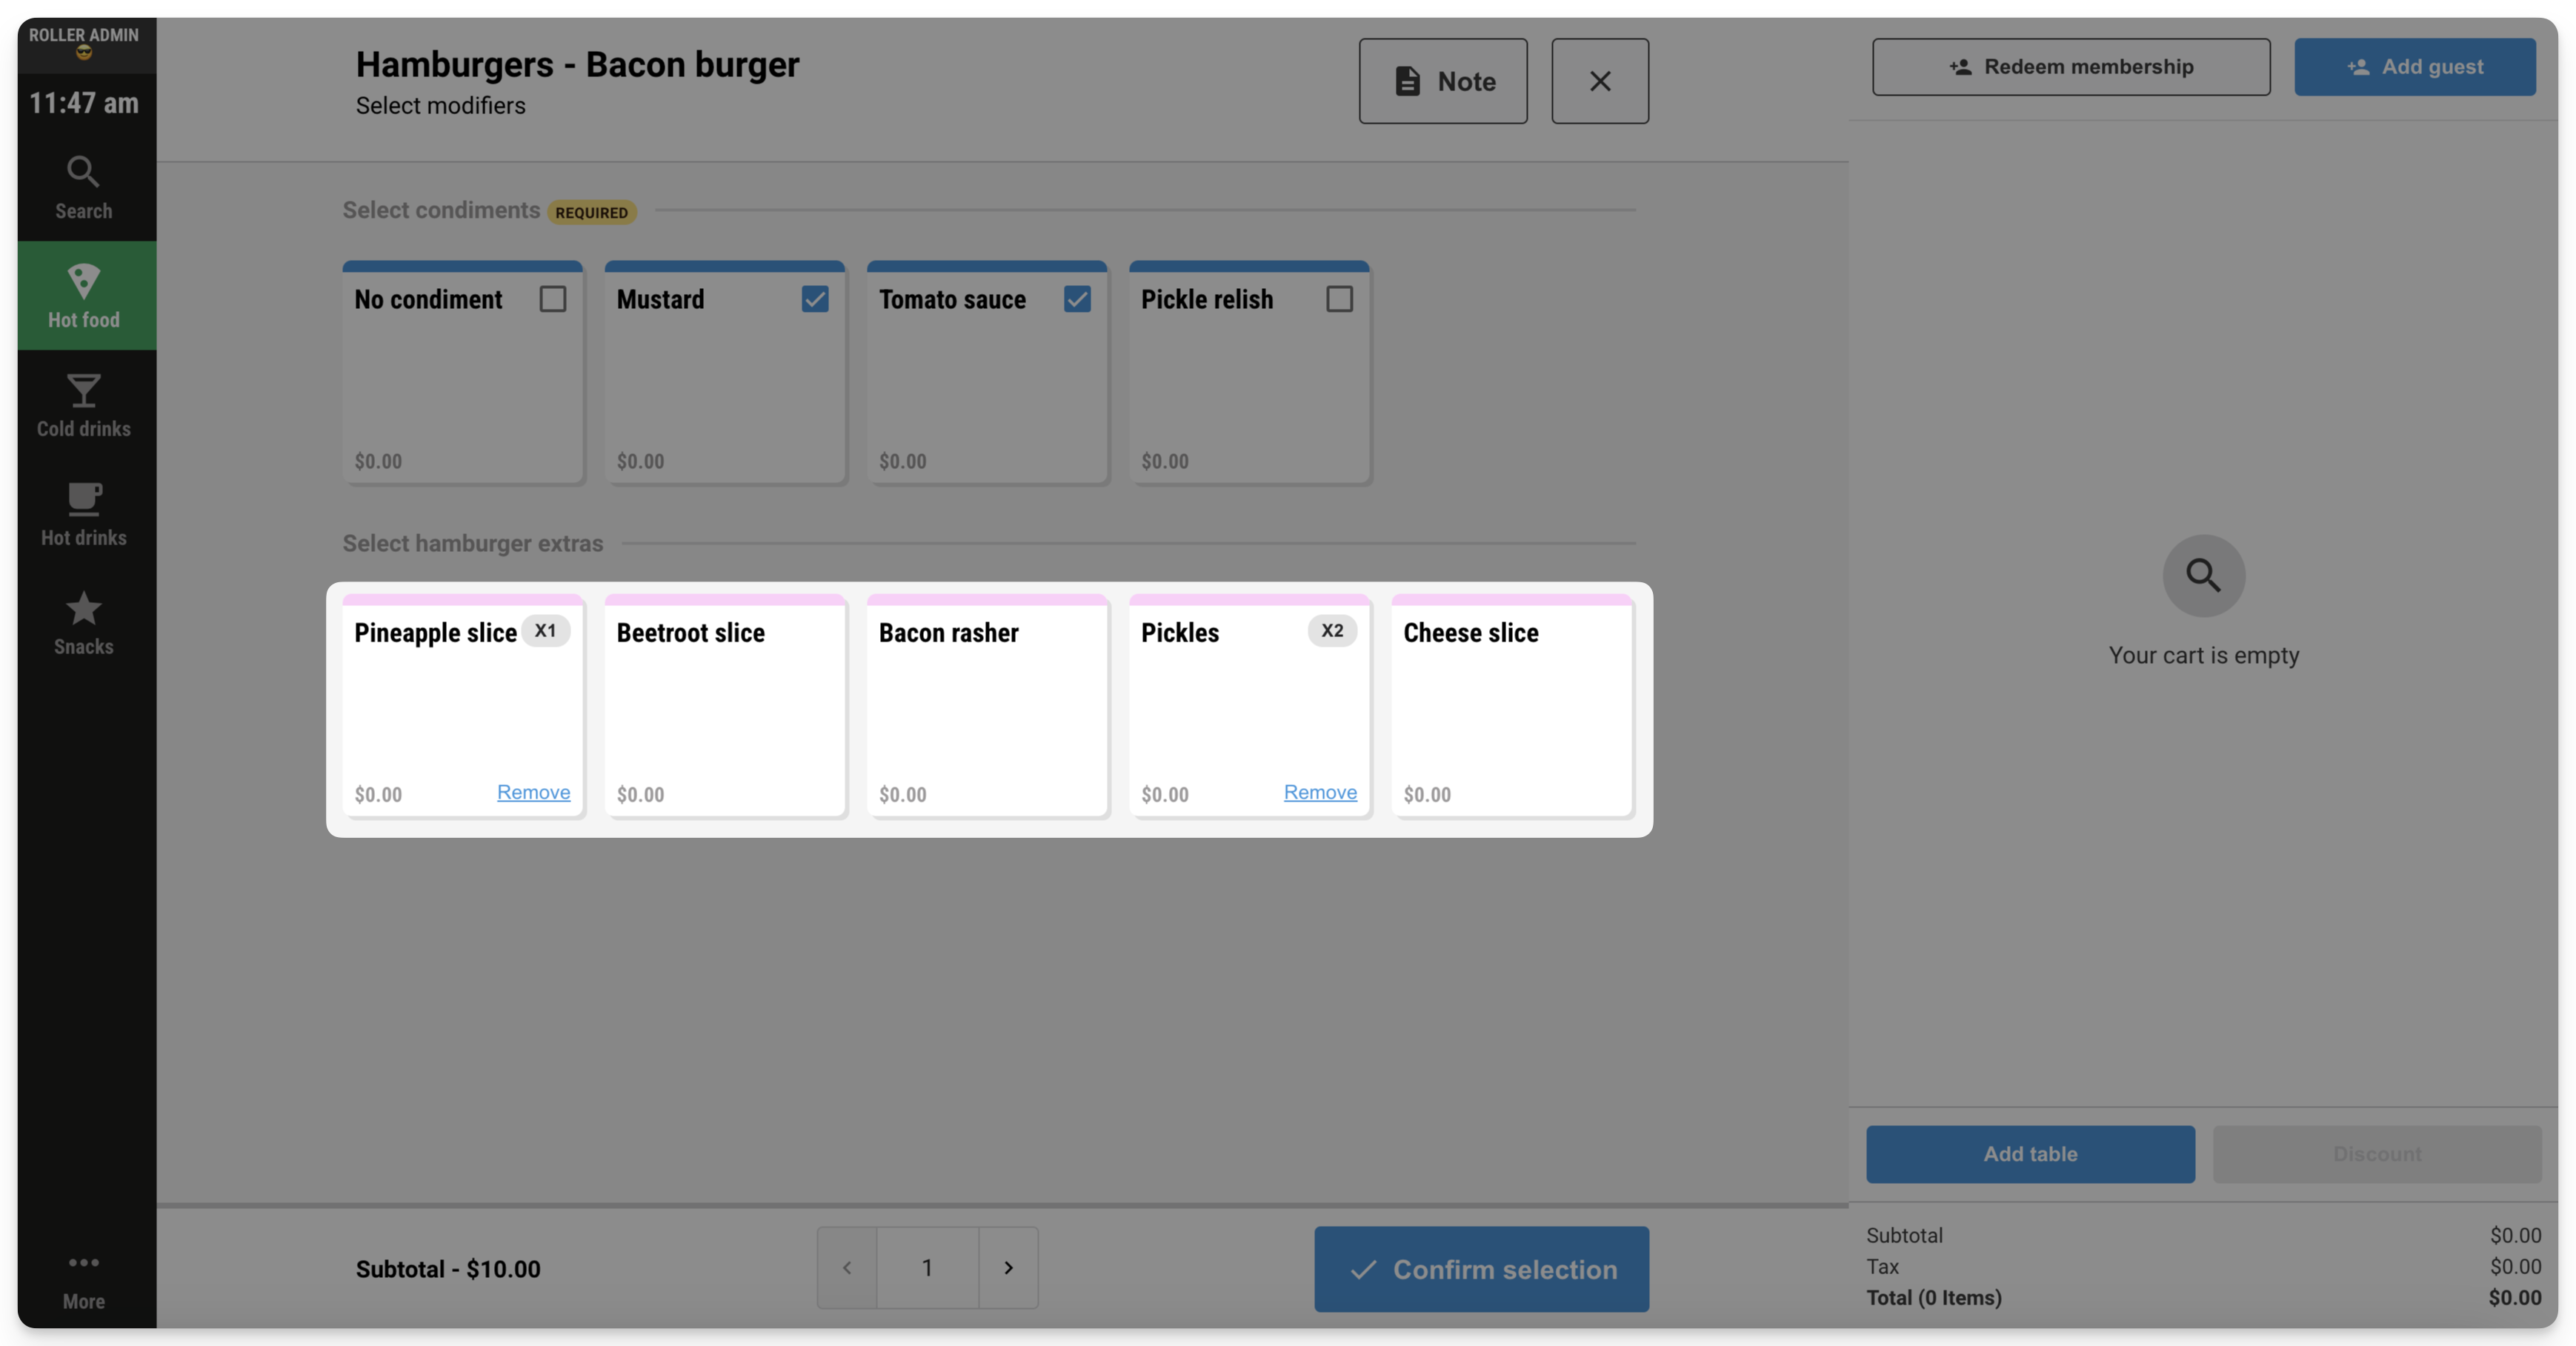Click the Add table button
Screen dimensions: 2576x1346
pos(2030,1154)
